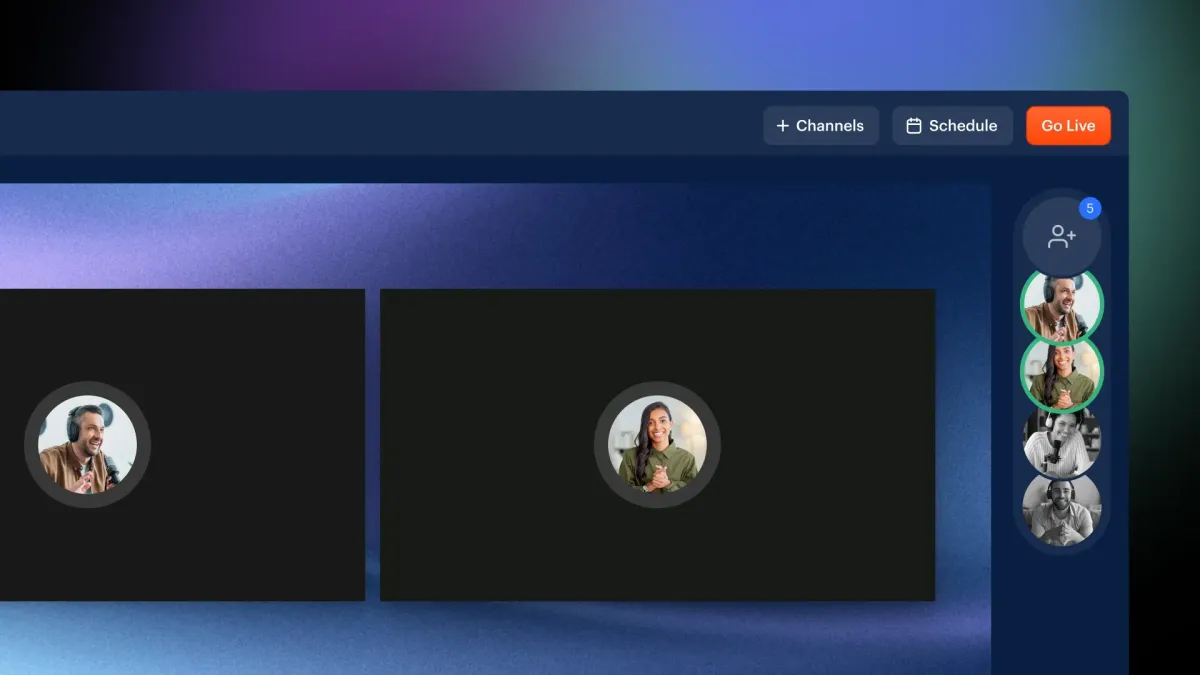Open the Channels panel
1200x675 pixels.
(x=821, y=126)
